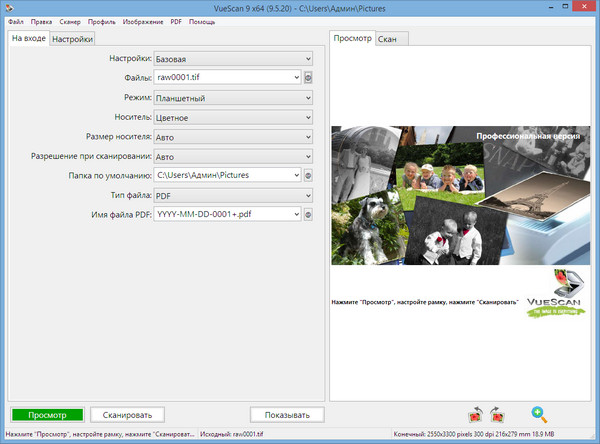
Task: Click the browse icon beside Папка по умолчанию
Action: coord(309,175)
